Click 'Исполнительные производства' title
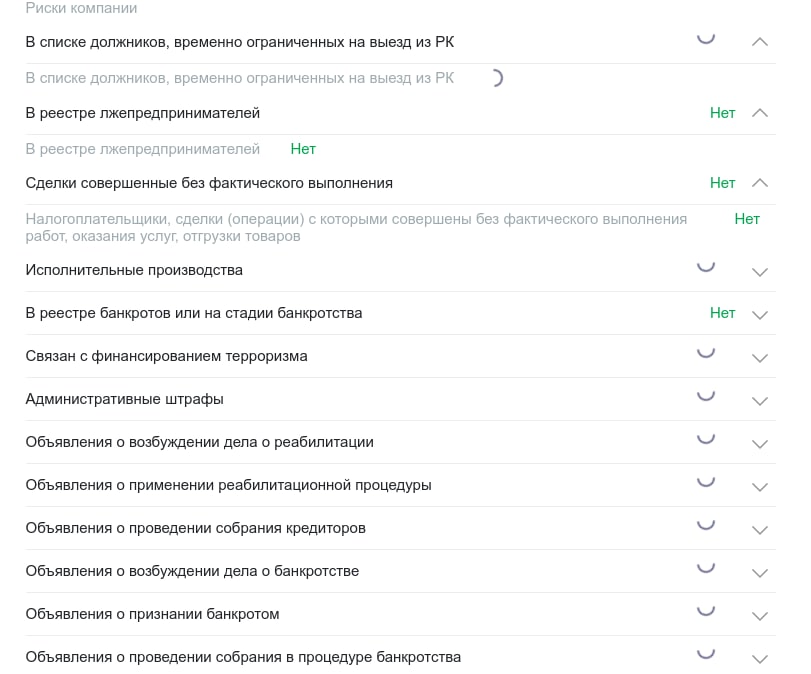This screenshot has height=674, width=811. tap(134, 270)
